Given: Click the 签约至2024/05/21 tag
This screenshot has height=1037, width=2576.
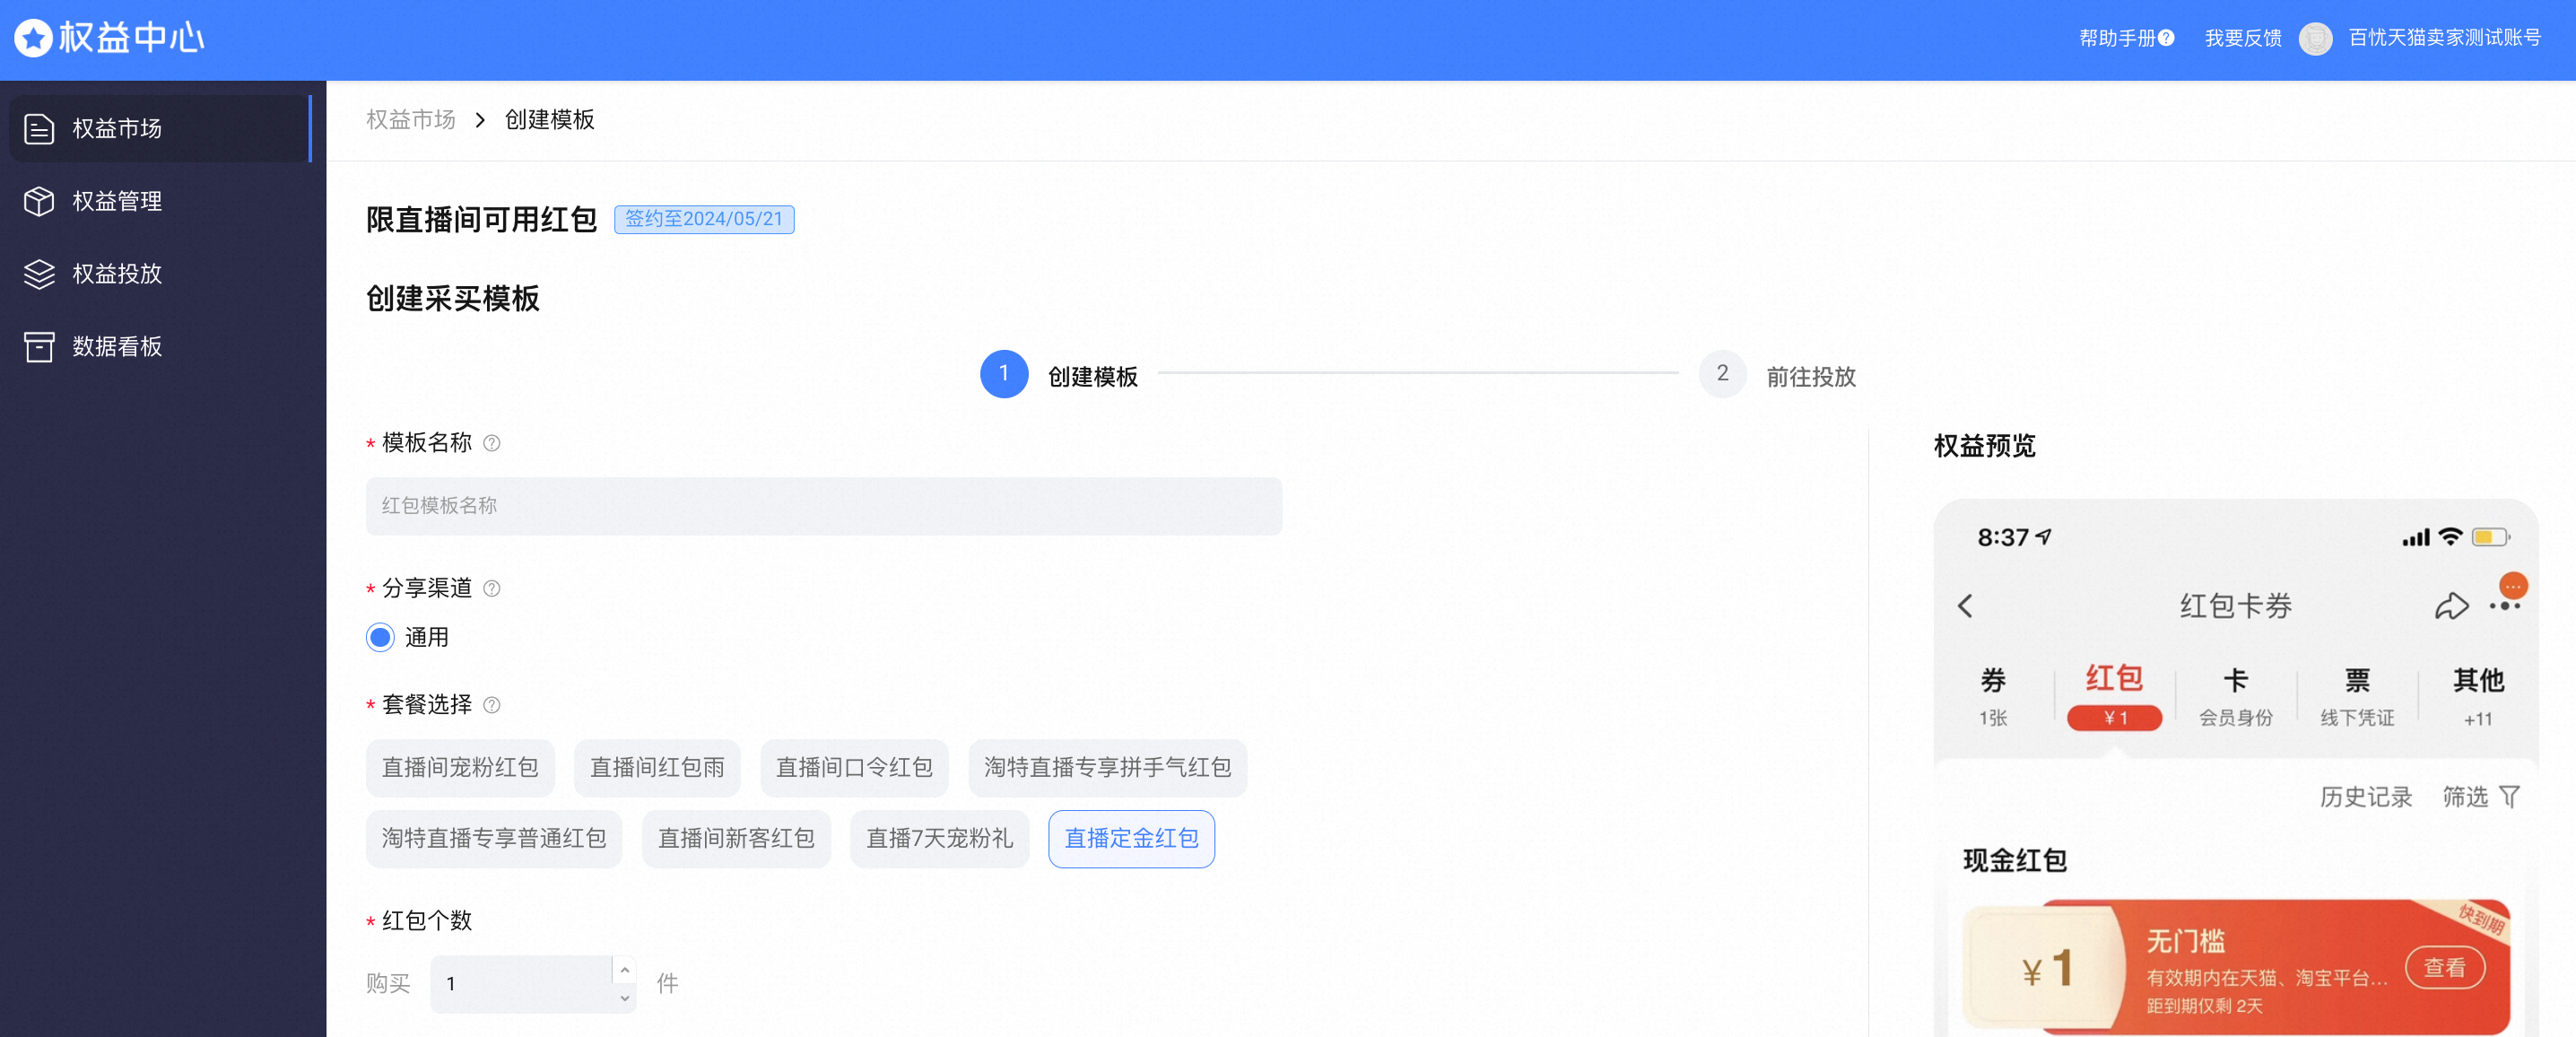Looking at the screenshot, I should pyautogui.click(x=704, y=219).
